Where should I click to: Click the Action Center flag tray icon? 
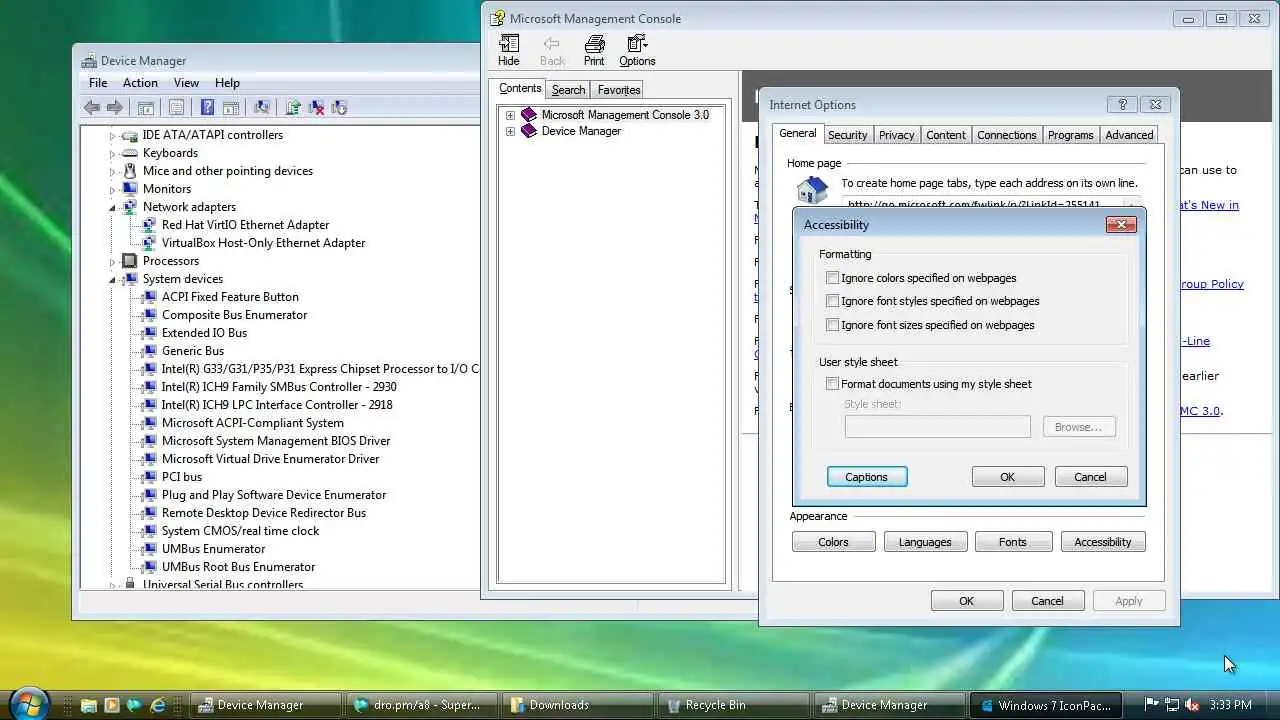1151,705
